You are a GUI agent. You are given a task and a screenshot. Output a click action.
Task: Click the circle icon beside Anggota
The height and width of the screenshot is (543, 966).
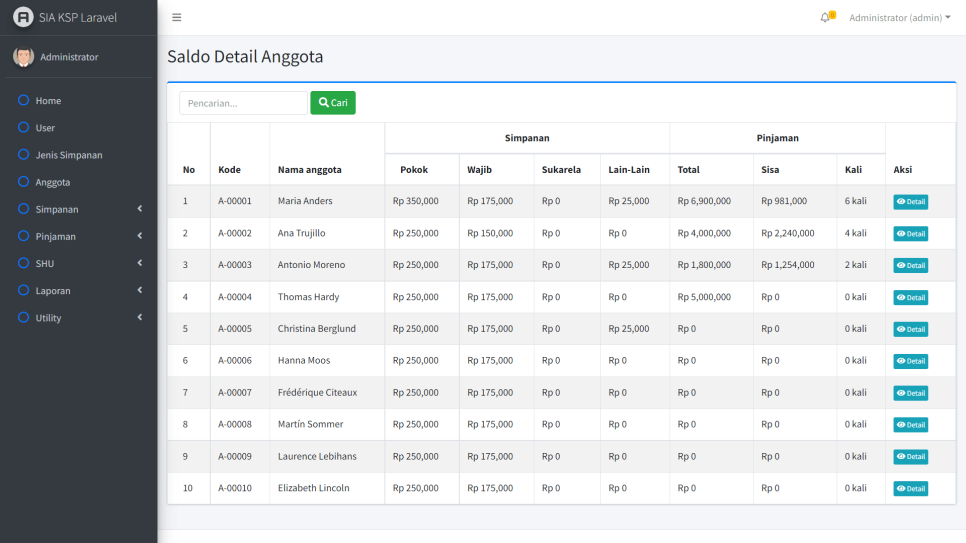pos(23,181)
